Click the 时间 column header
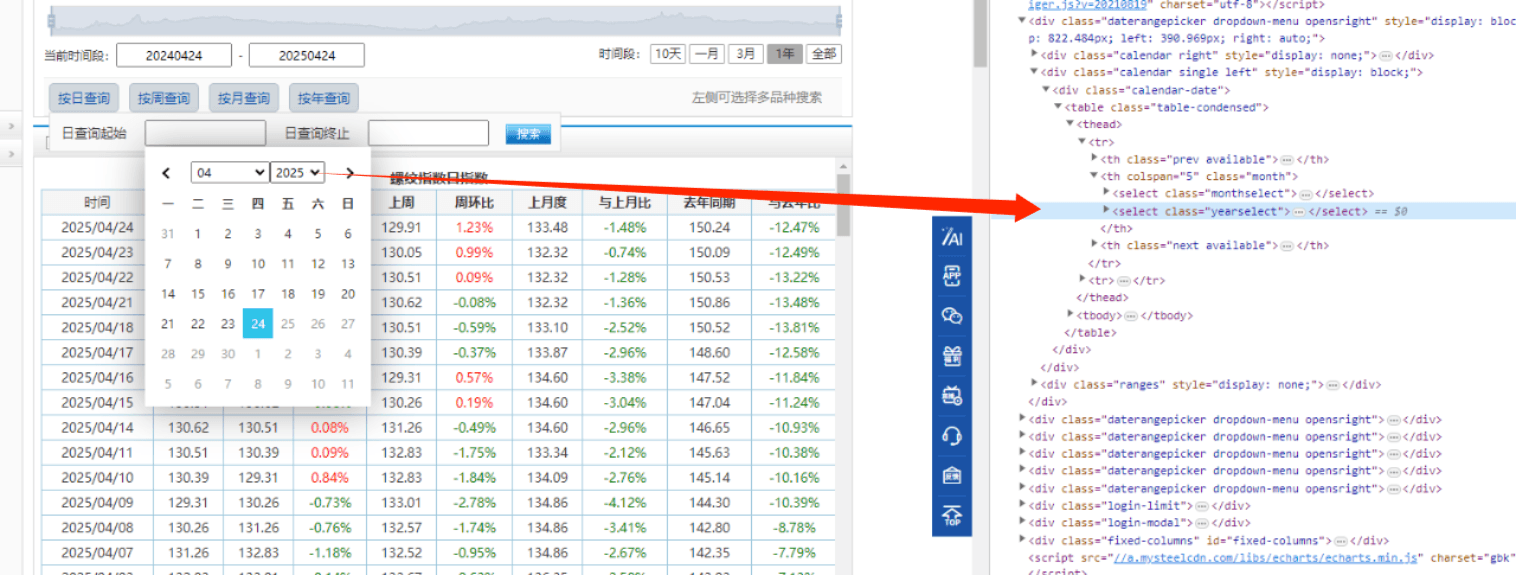This screenshot has height=575, width=1516. pyautogui.click(x=97, y=202)
